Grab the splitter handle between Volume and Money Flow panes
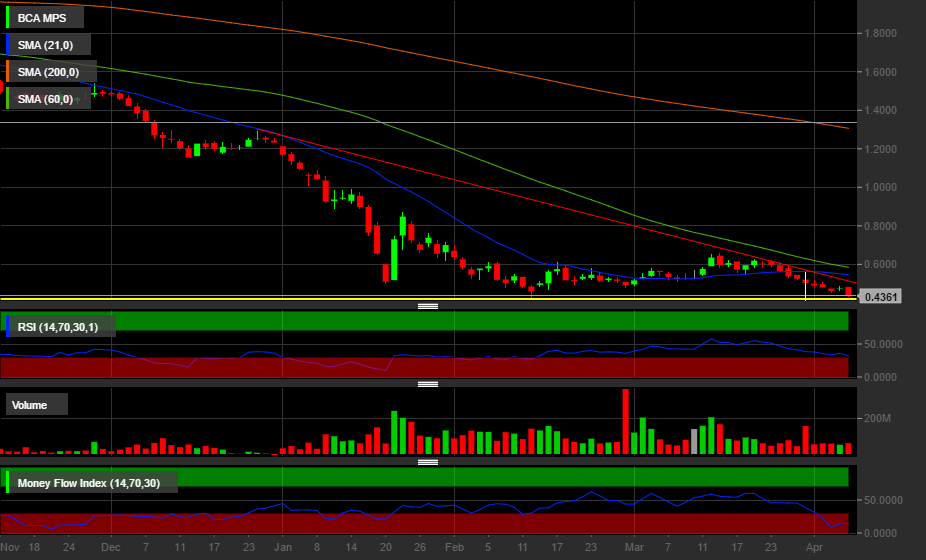The image size is (926, 560). click(428, 462)
